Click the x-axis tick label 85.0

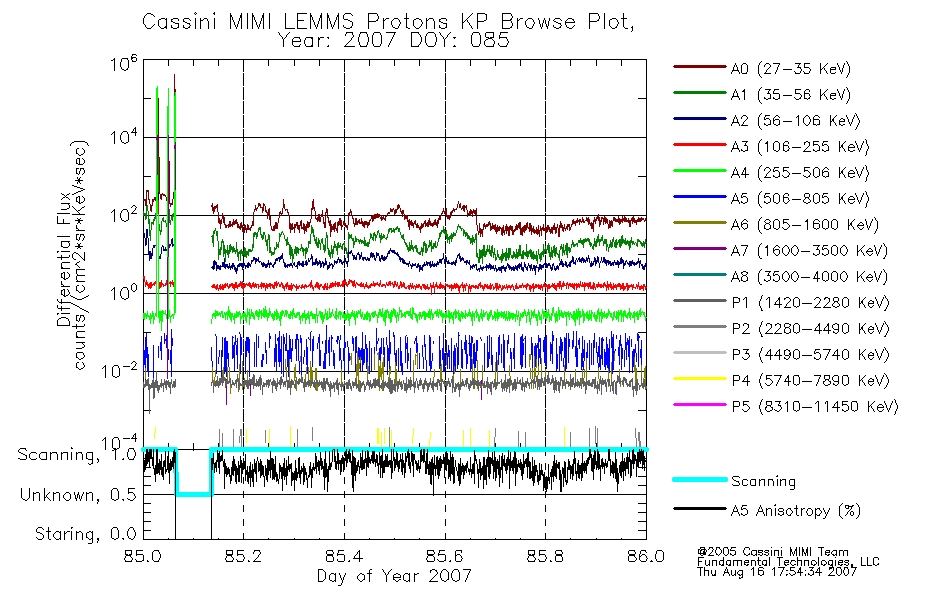143,556
